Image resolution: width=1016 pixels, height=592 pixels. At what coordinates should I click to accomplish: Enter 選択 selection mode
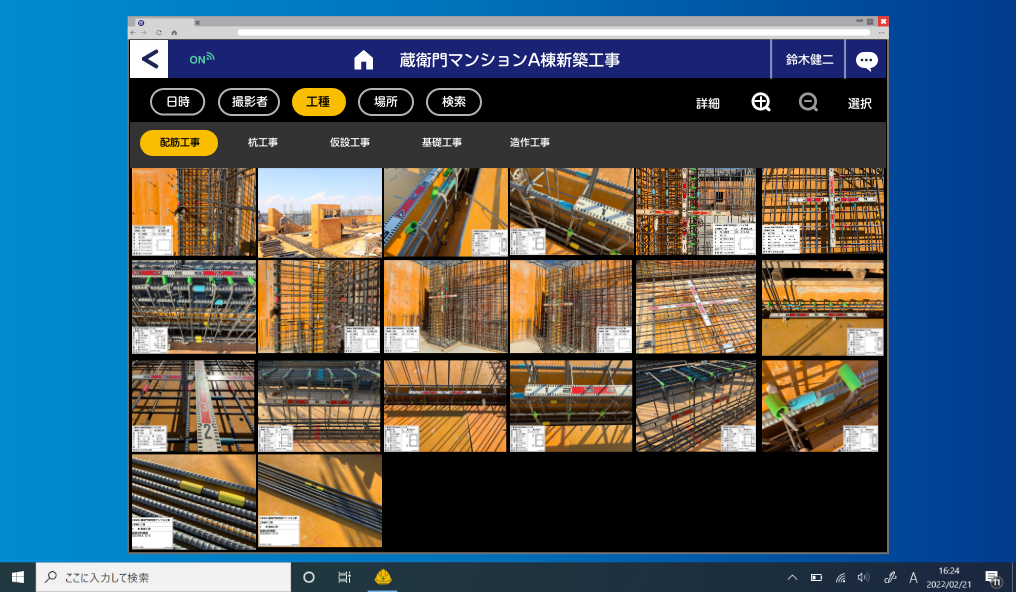tap(859, 103)
